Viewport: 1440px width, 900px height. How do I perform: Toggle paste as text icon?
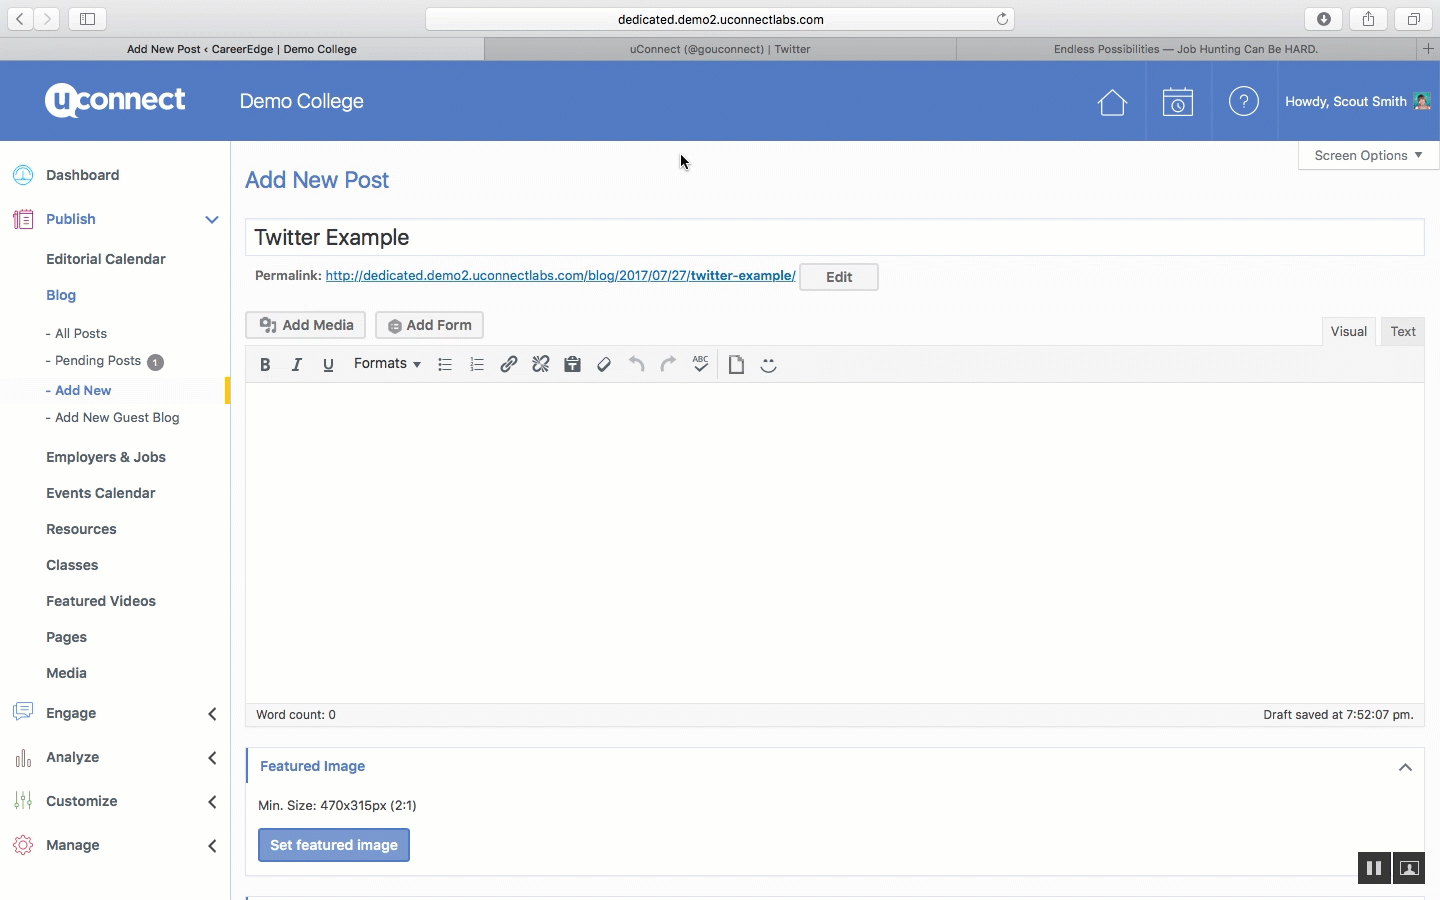pyautogui.click(x=573, y=365)
